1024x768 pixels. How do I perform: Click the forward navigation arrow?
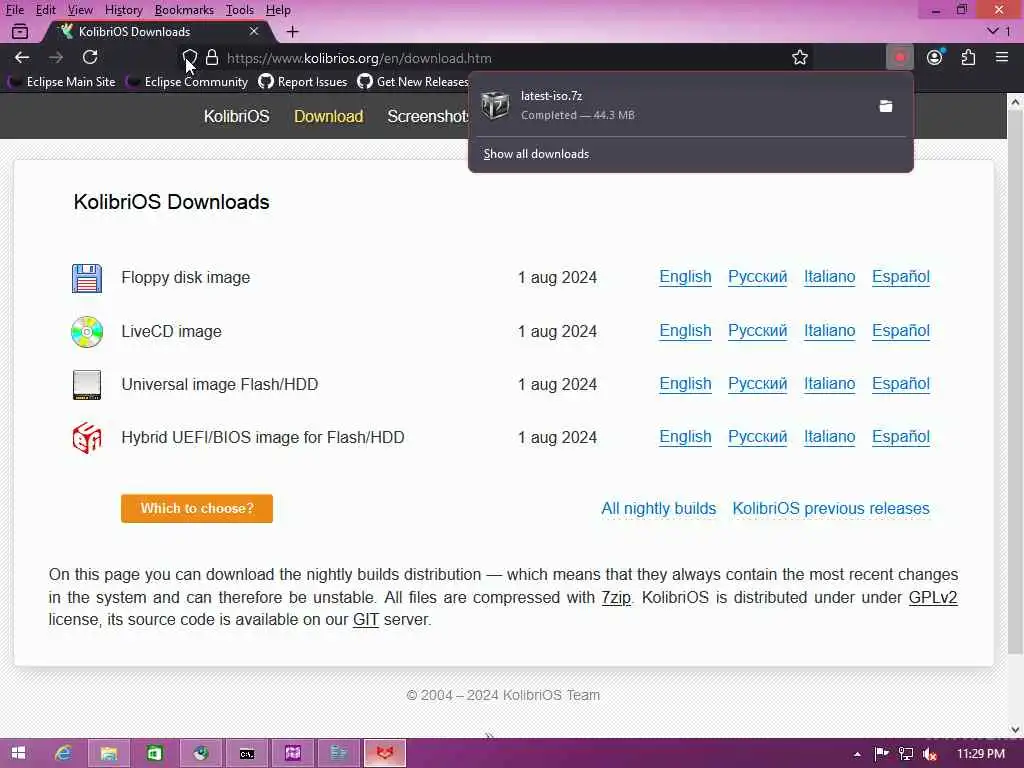[x=56, y=57]
